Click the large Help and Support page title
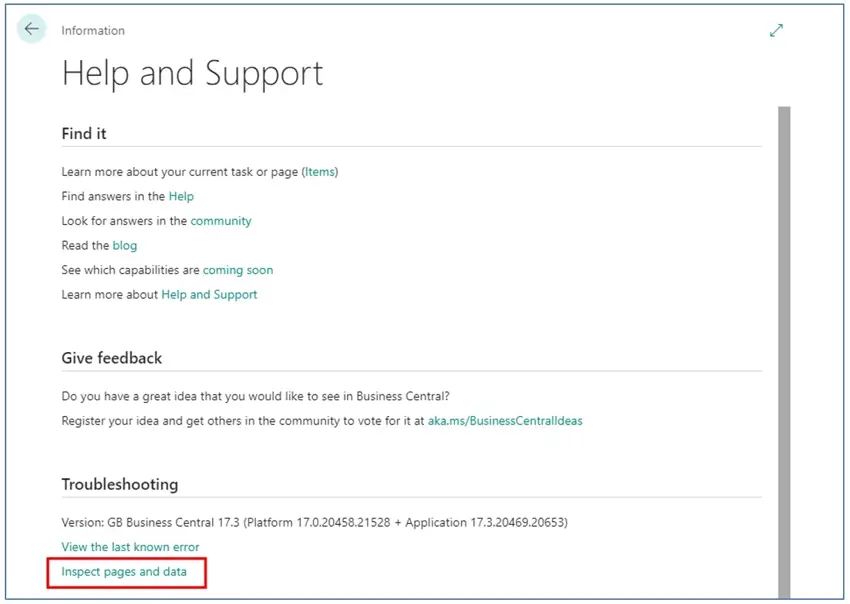This screenshot has height=604, width=850. (x=192, y=74)
